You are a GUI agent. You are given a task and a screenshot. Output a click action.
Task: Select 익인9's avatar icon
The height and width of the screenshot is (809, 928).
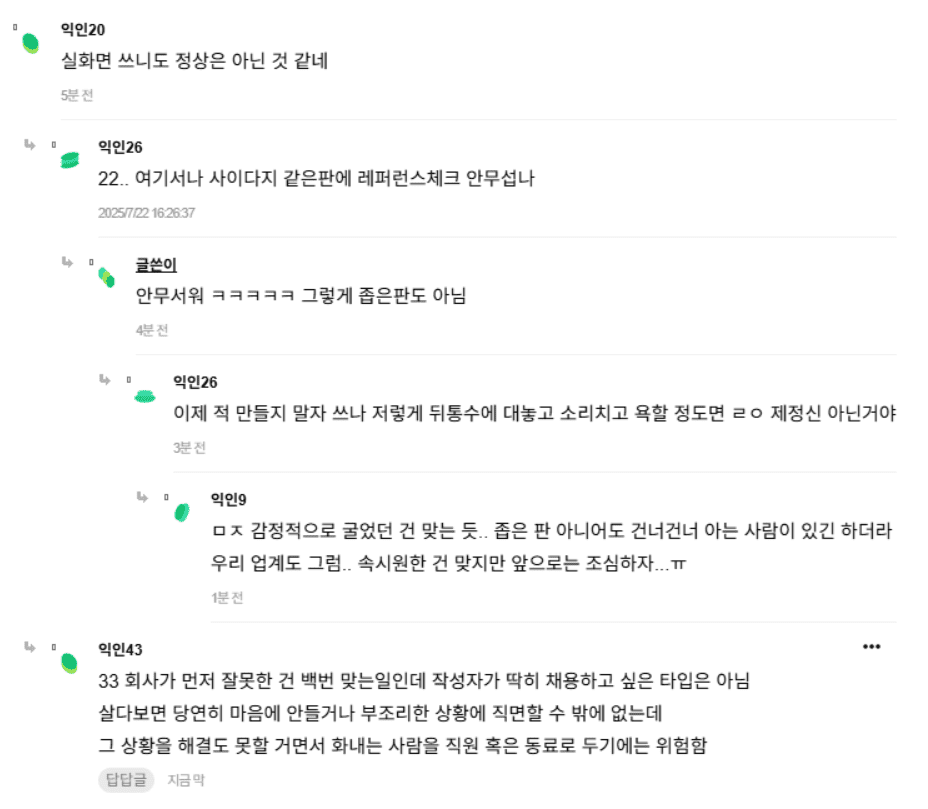click(x=181, y=512)
